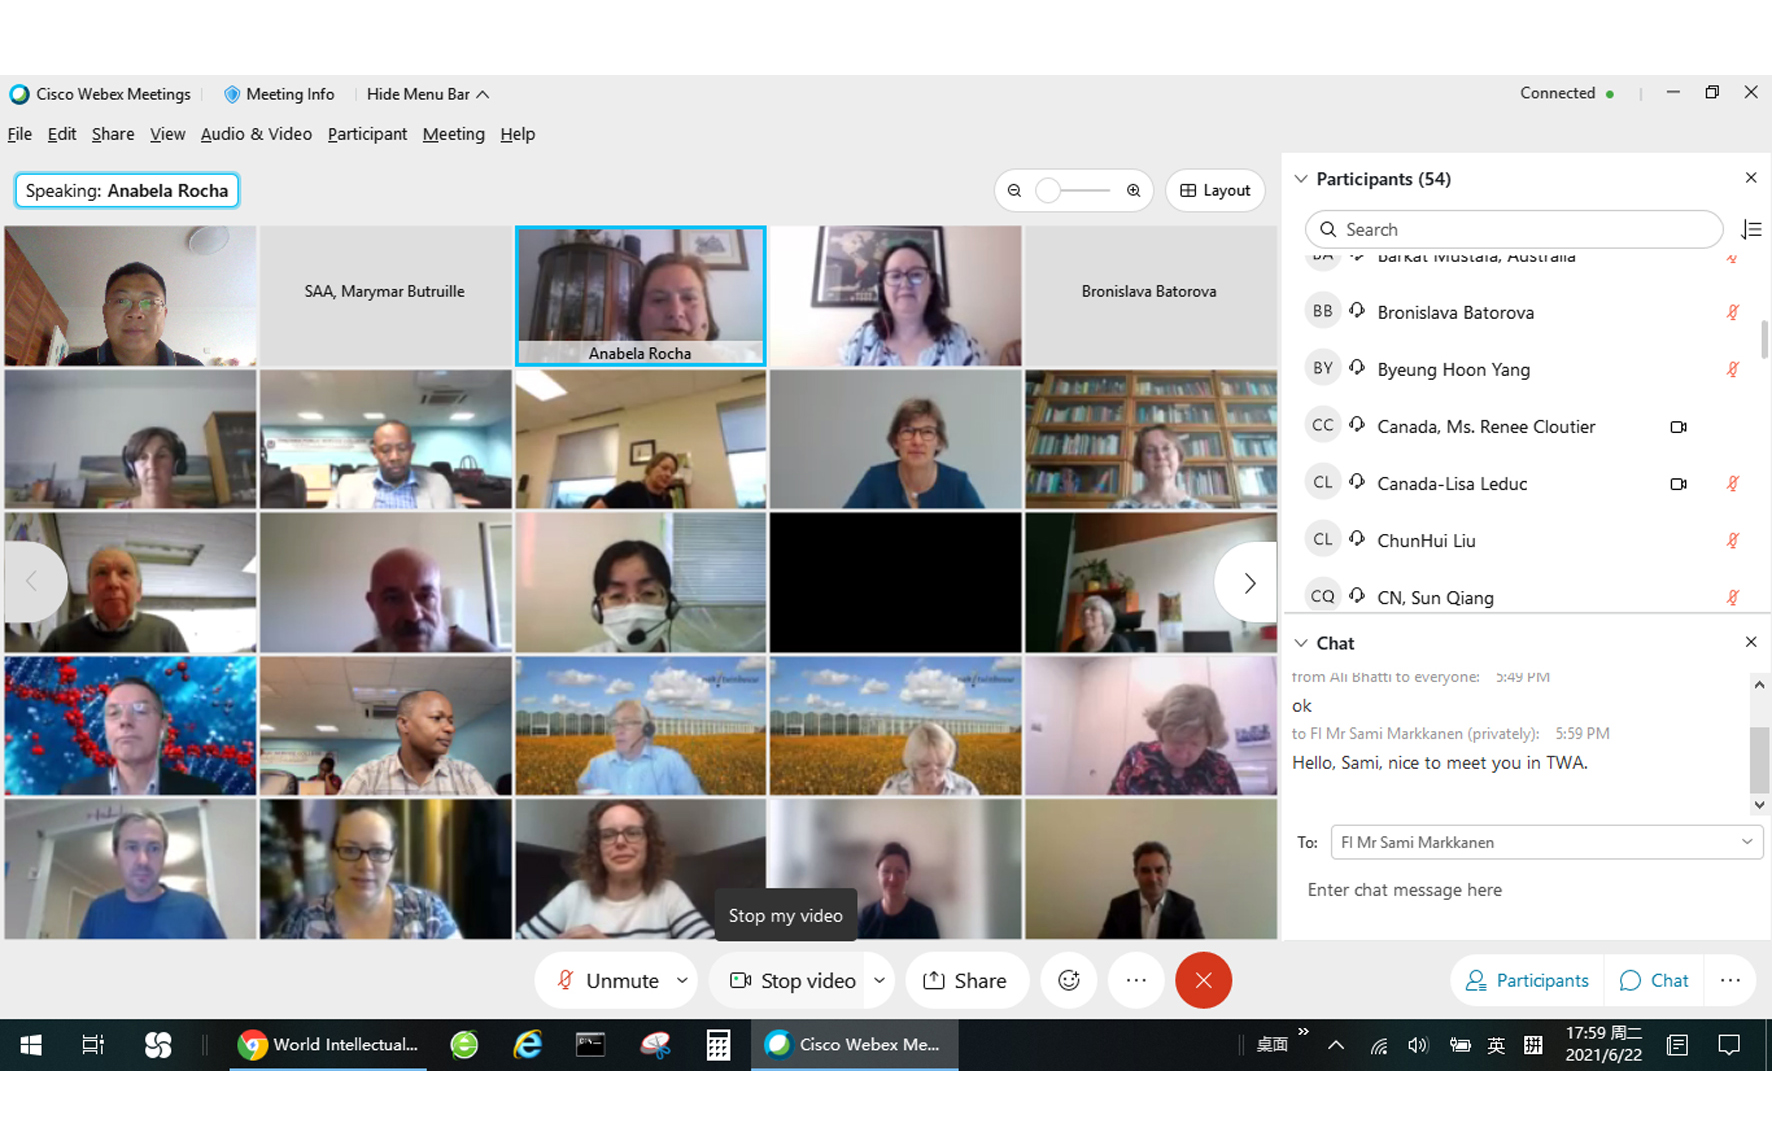Stop video using the camera button
Screen dimensions: 1772x1146
pyautogui.click(x=794, y=980)
